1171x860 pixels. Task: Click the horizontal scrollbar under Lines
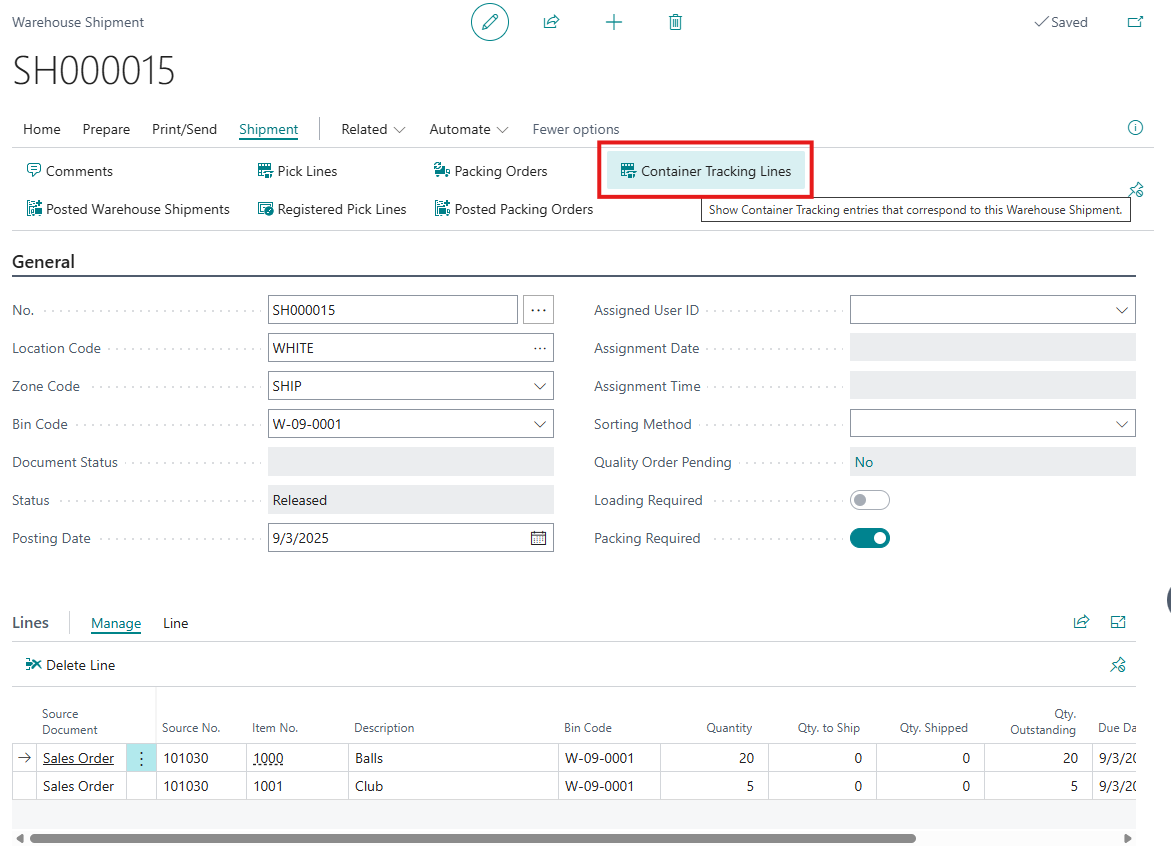click(472, 839)
